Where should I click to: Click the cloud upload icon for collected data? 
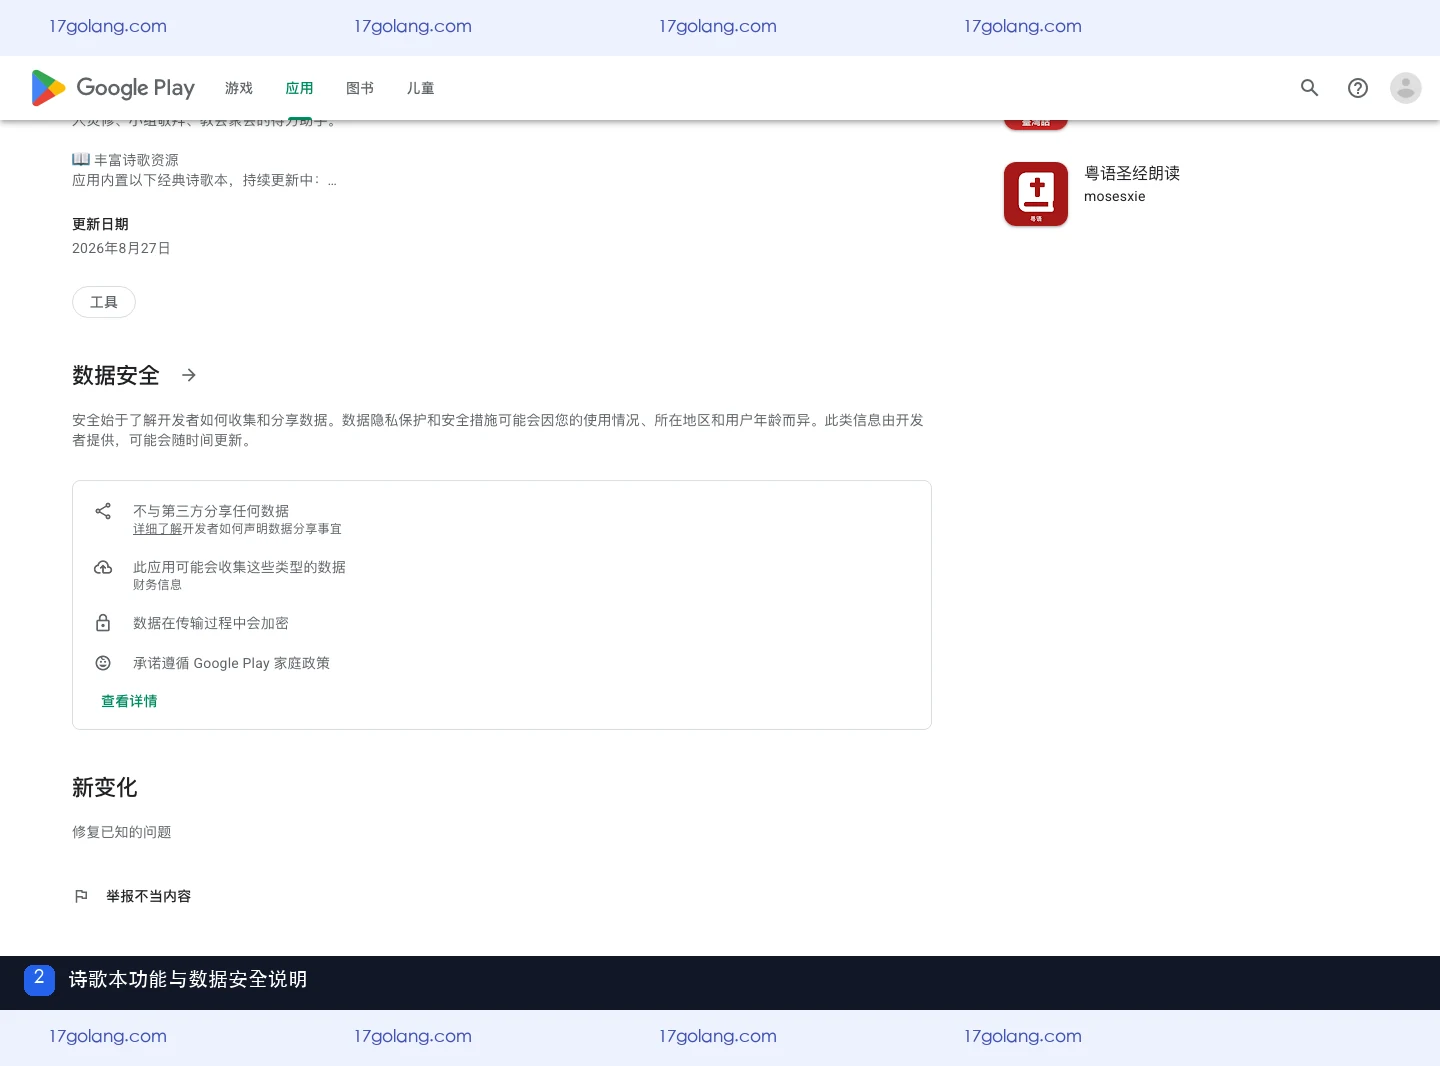click(103, 567)
